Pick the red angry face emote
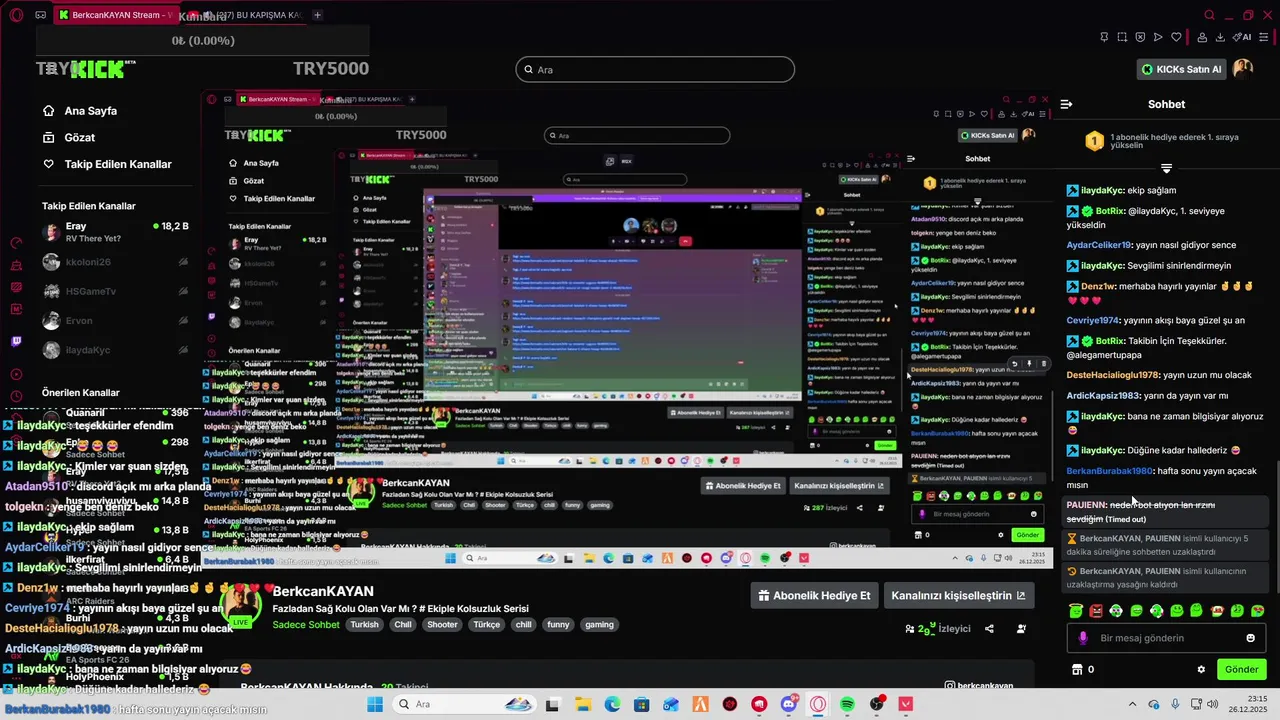 coord(1096,610)
